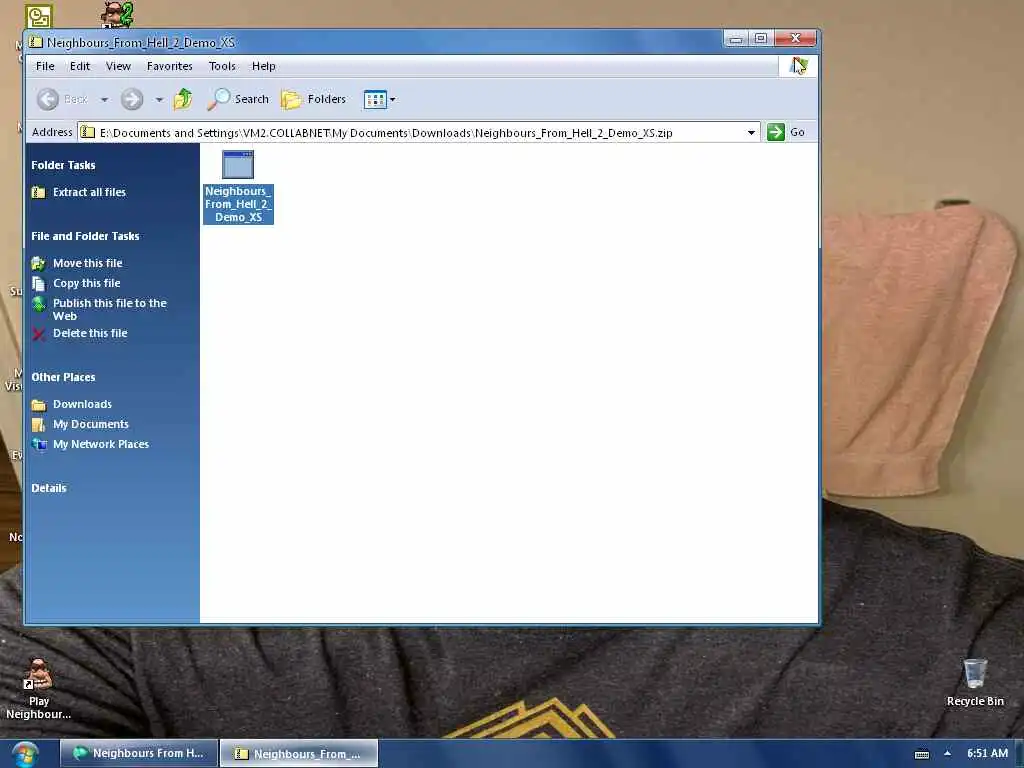This screenshot has height=768, width=1024.
Task: Switch to Neighbours From H... taskbar window
Action: pos(138,753)
